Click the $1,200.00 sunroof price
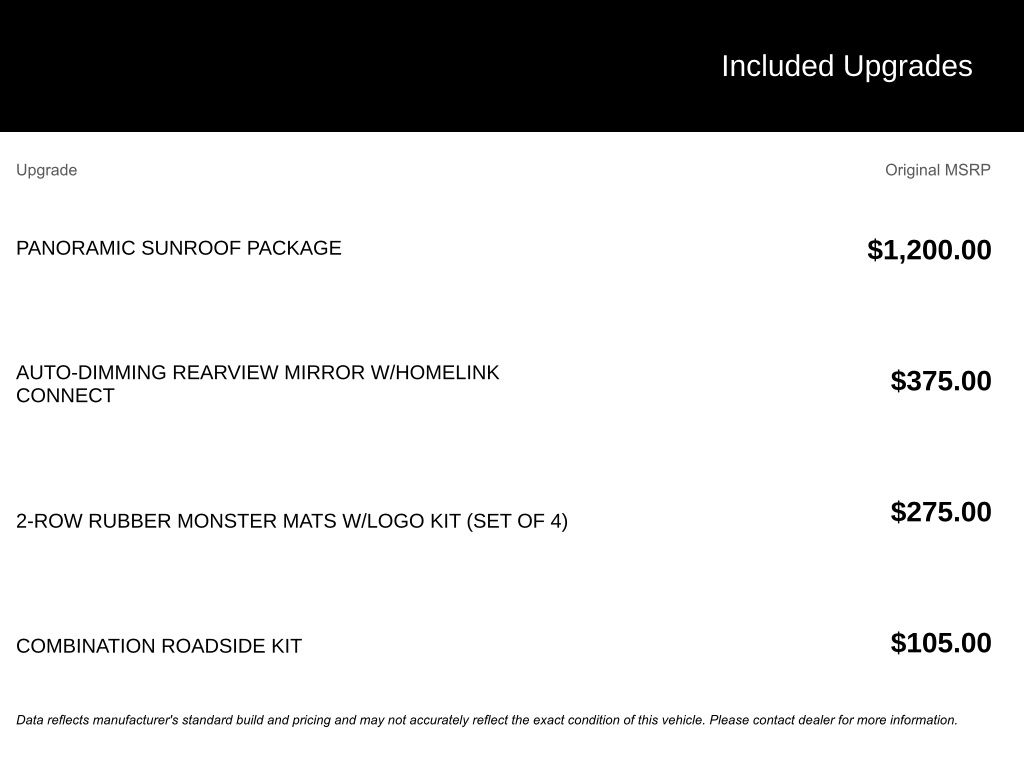The height and width of the screenshot is (768, 1024). pyautogui.click(x=929, y=250)
